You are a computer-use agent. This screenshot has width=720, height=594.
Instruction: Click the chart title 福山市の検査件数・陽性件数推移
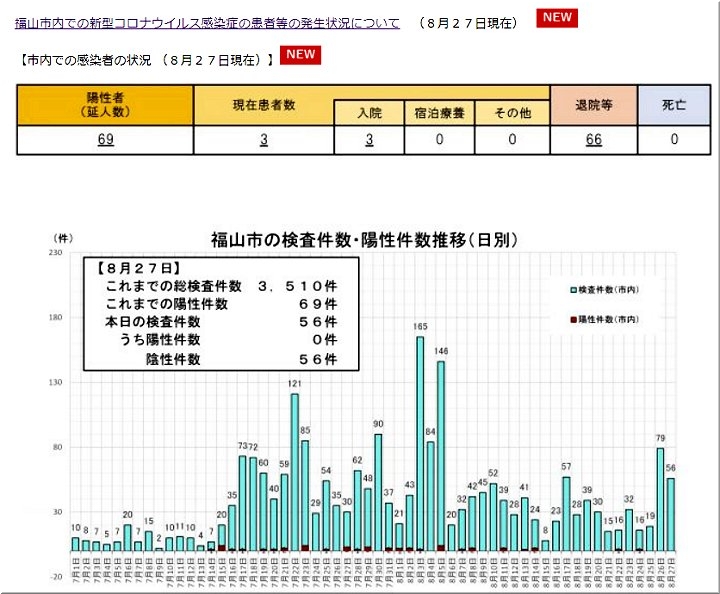364,240
